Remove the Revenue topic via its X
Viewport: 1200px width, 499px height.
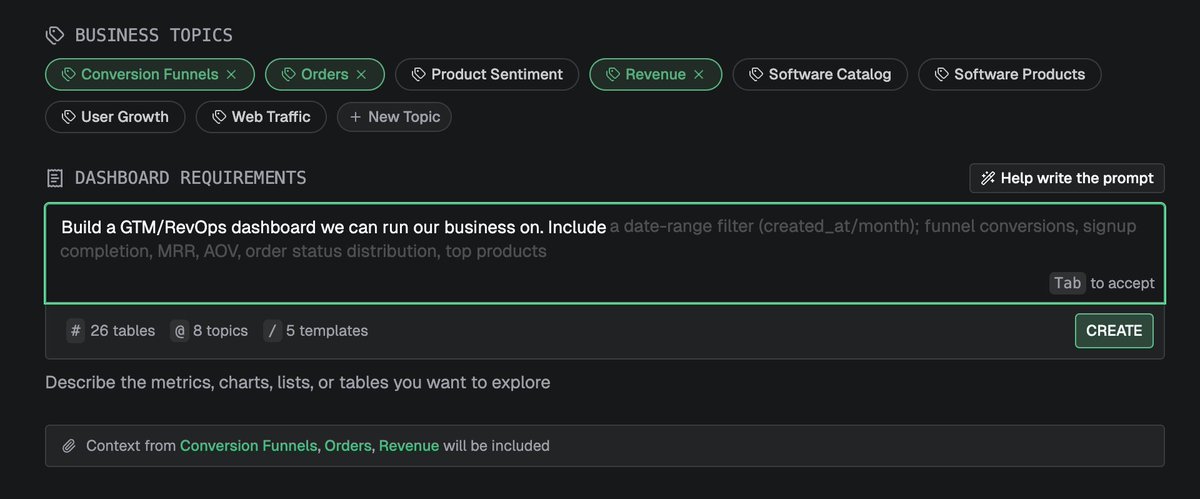[x=700, y=74]
